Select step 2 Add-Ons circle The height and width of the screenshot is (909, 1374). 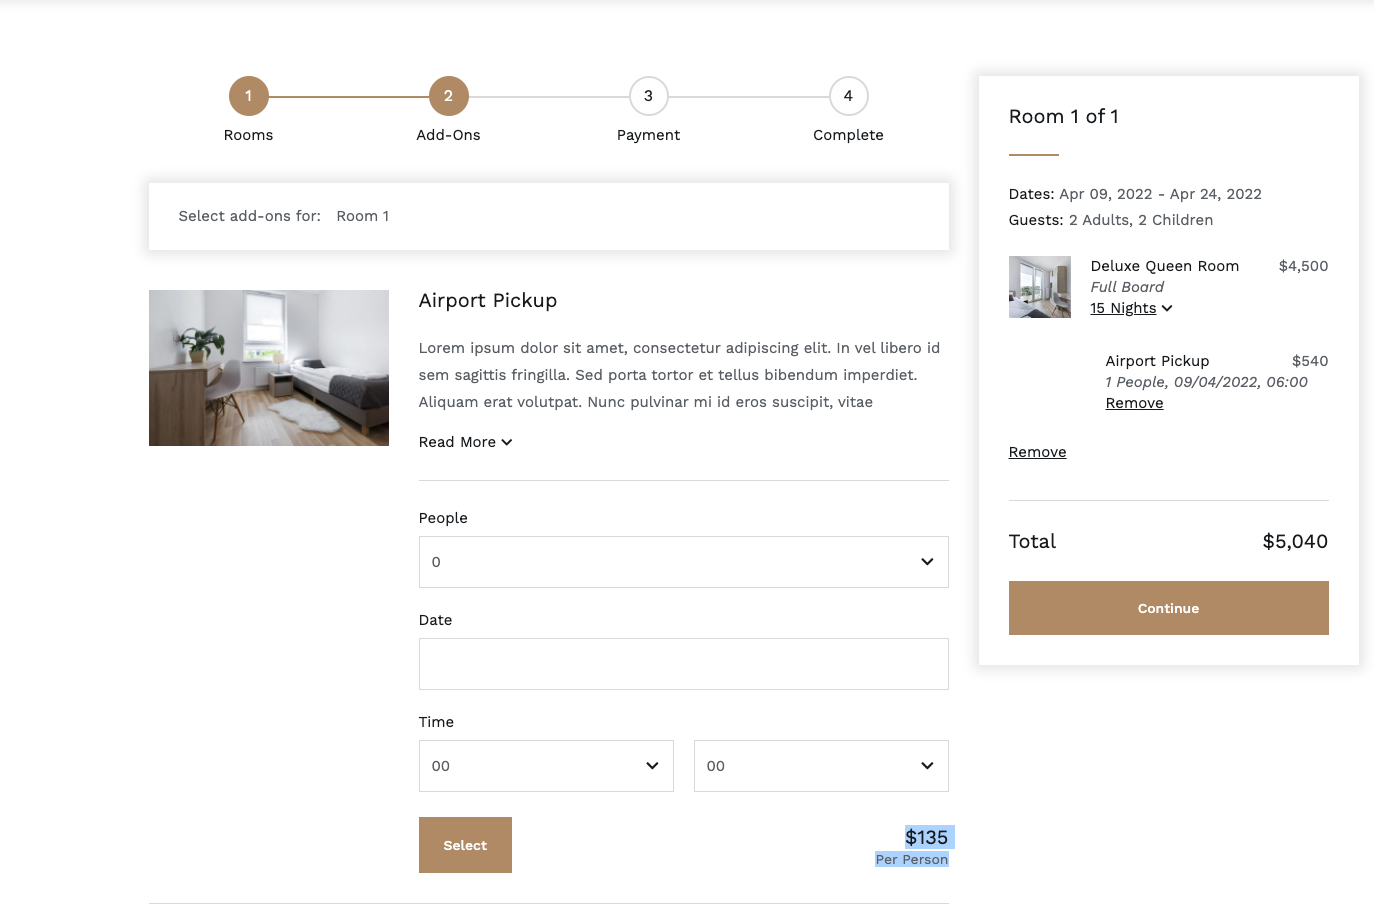448,96
